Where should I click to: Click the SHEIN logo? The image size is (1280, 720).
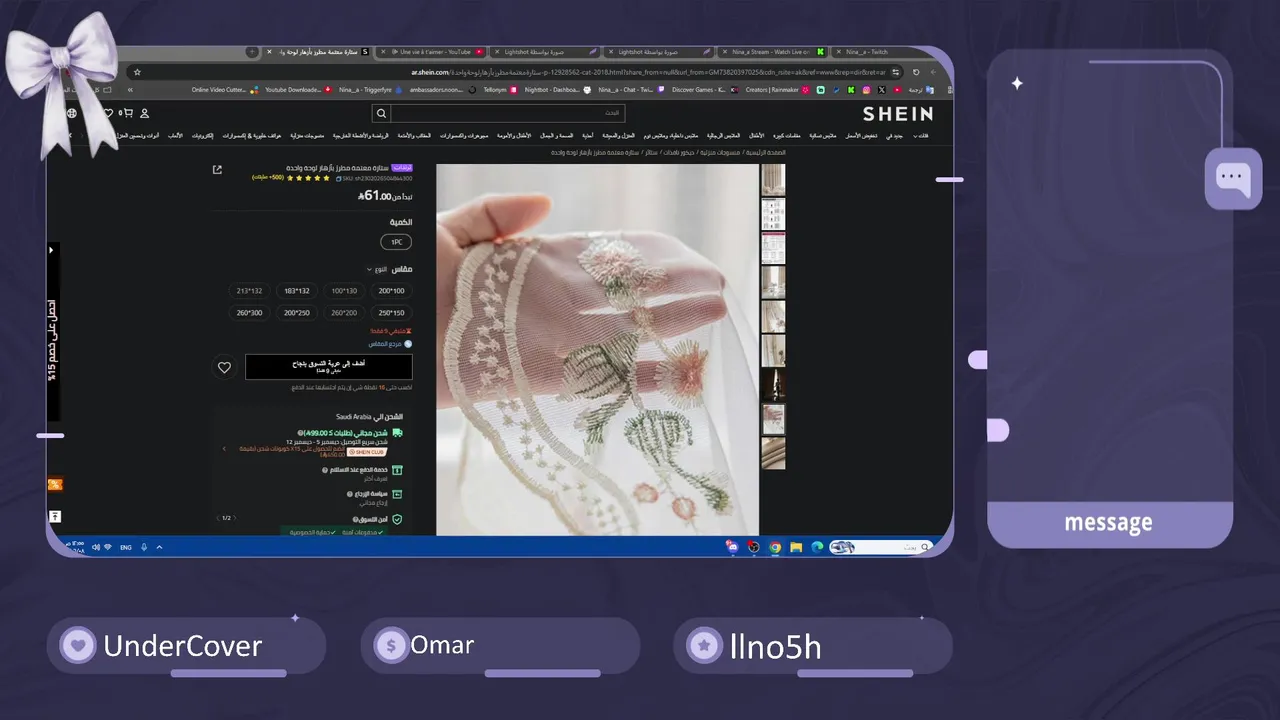897,114
